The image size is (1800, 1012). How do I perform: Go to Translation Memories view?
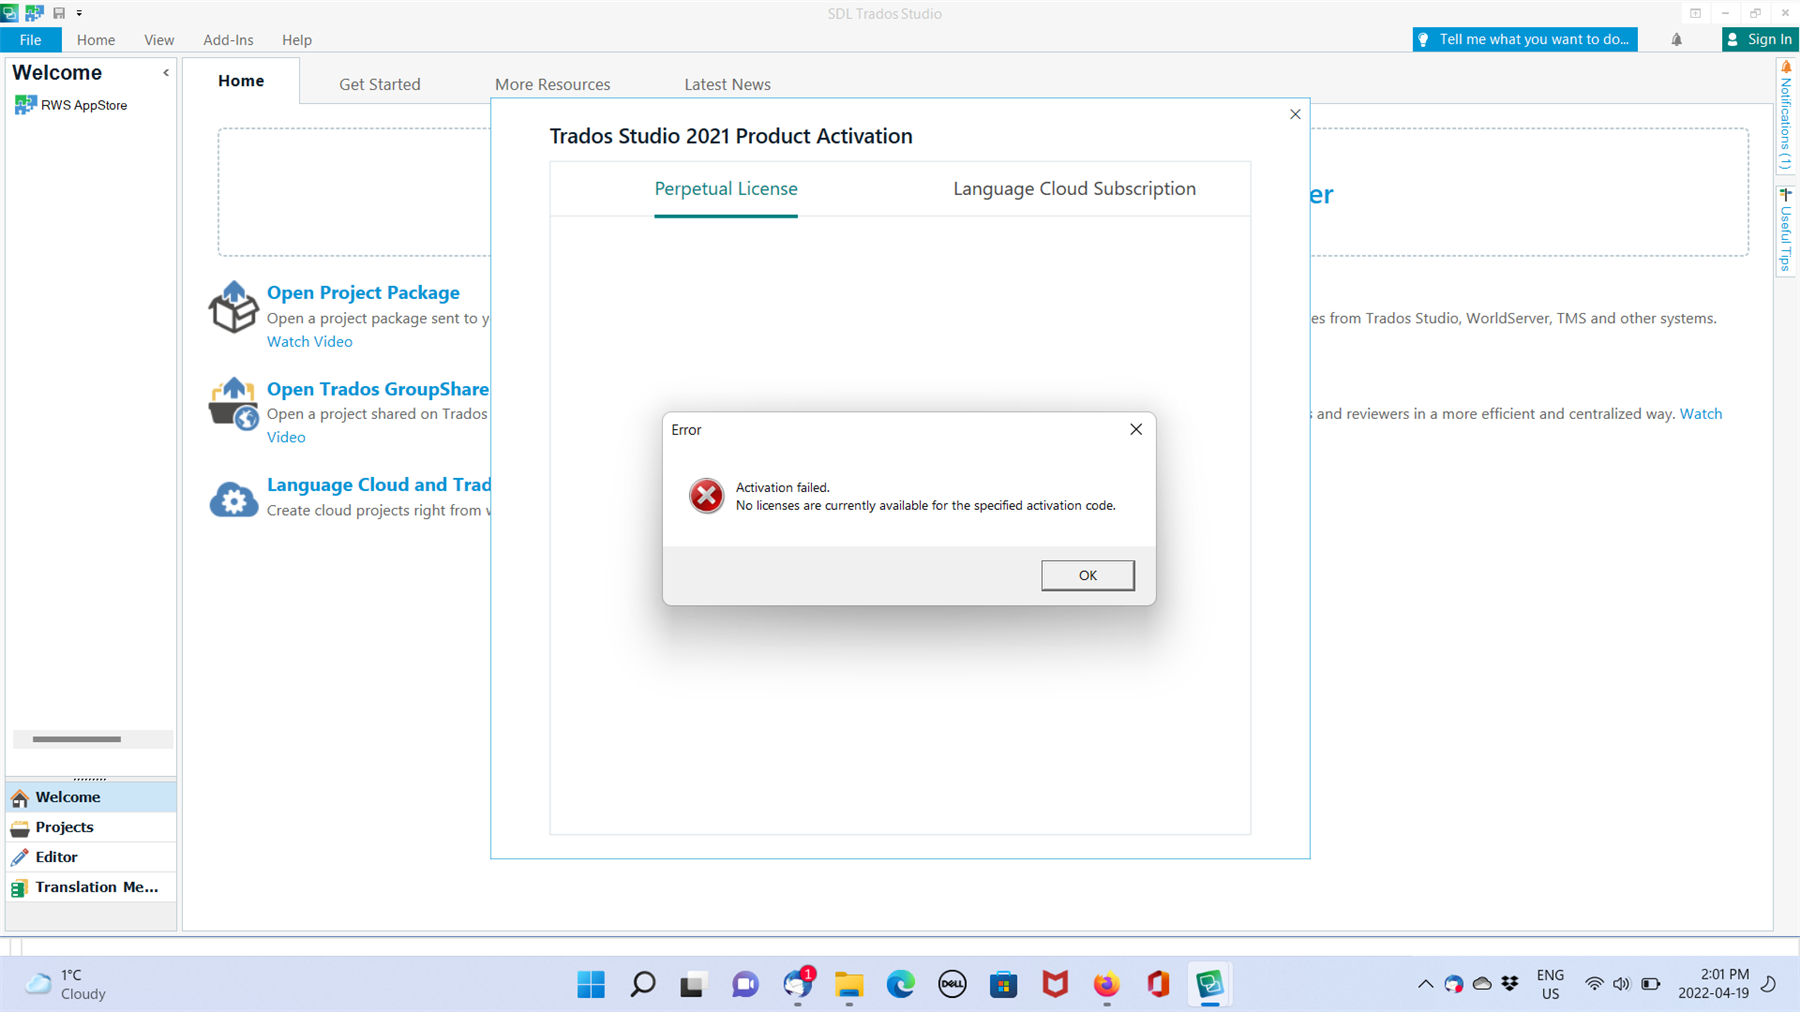[x=91, y=887]
